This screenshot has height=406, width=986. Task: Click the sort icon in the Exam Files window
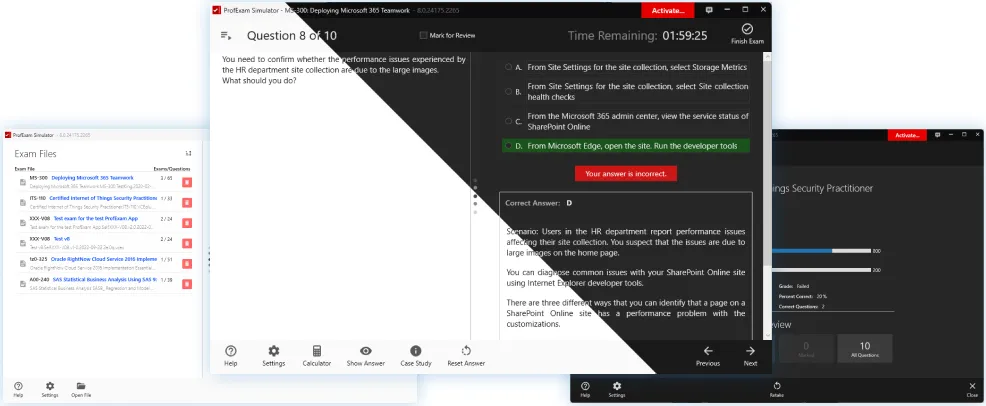(x=188, y=153)
